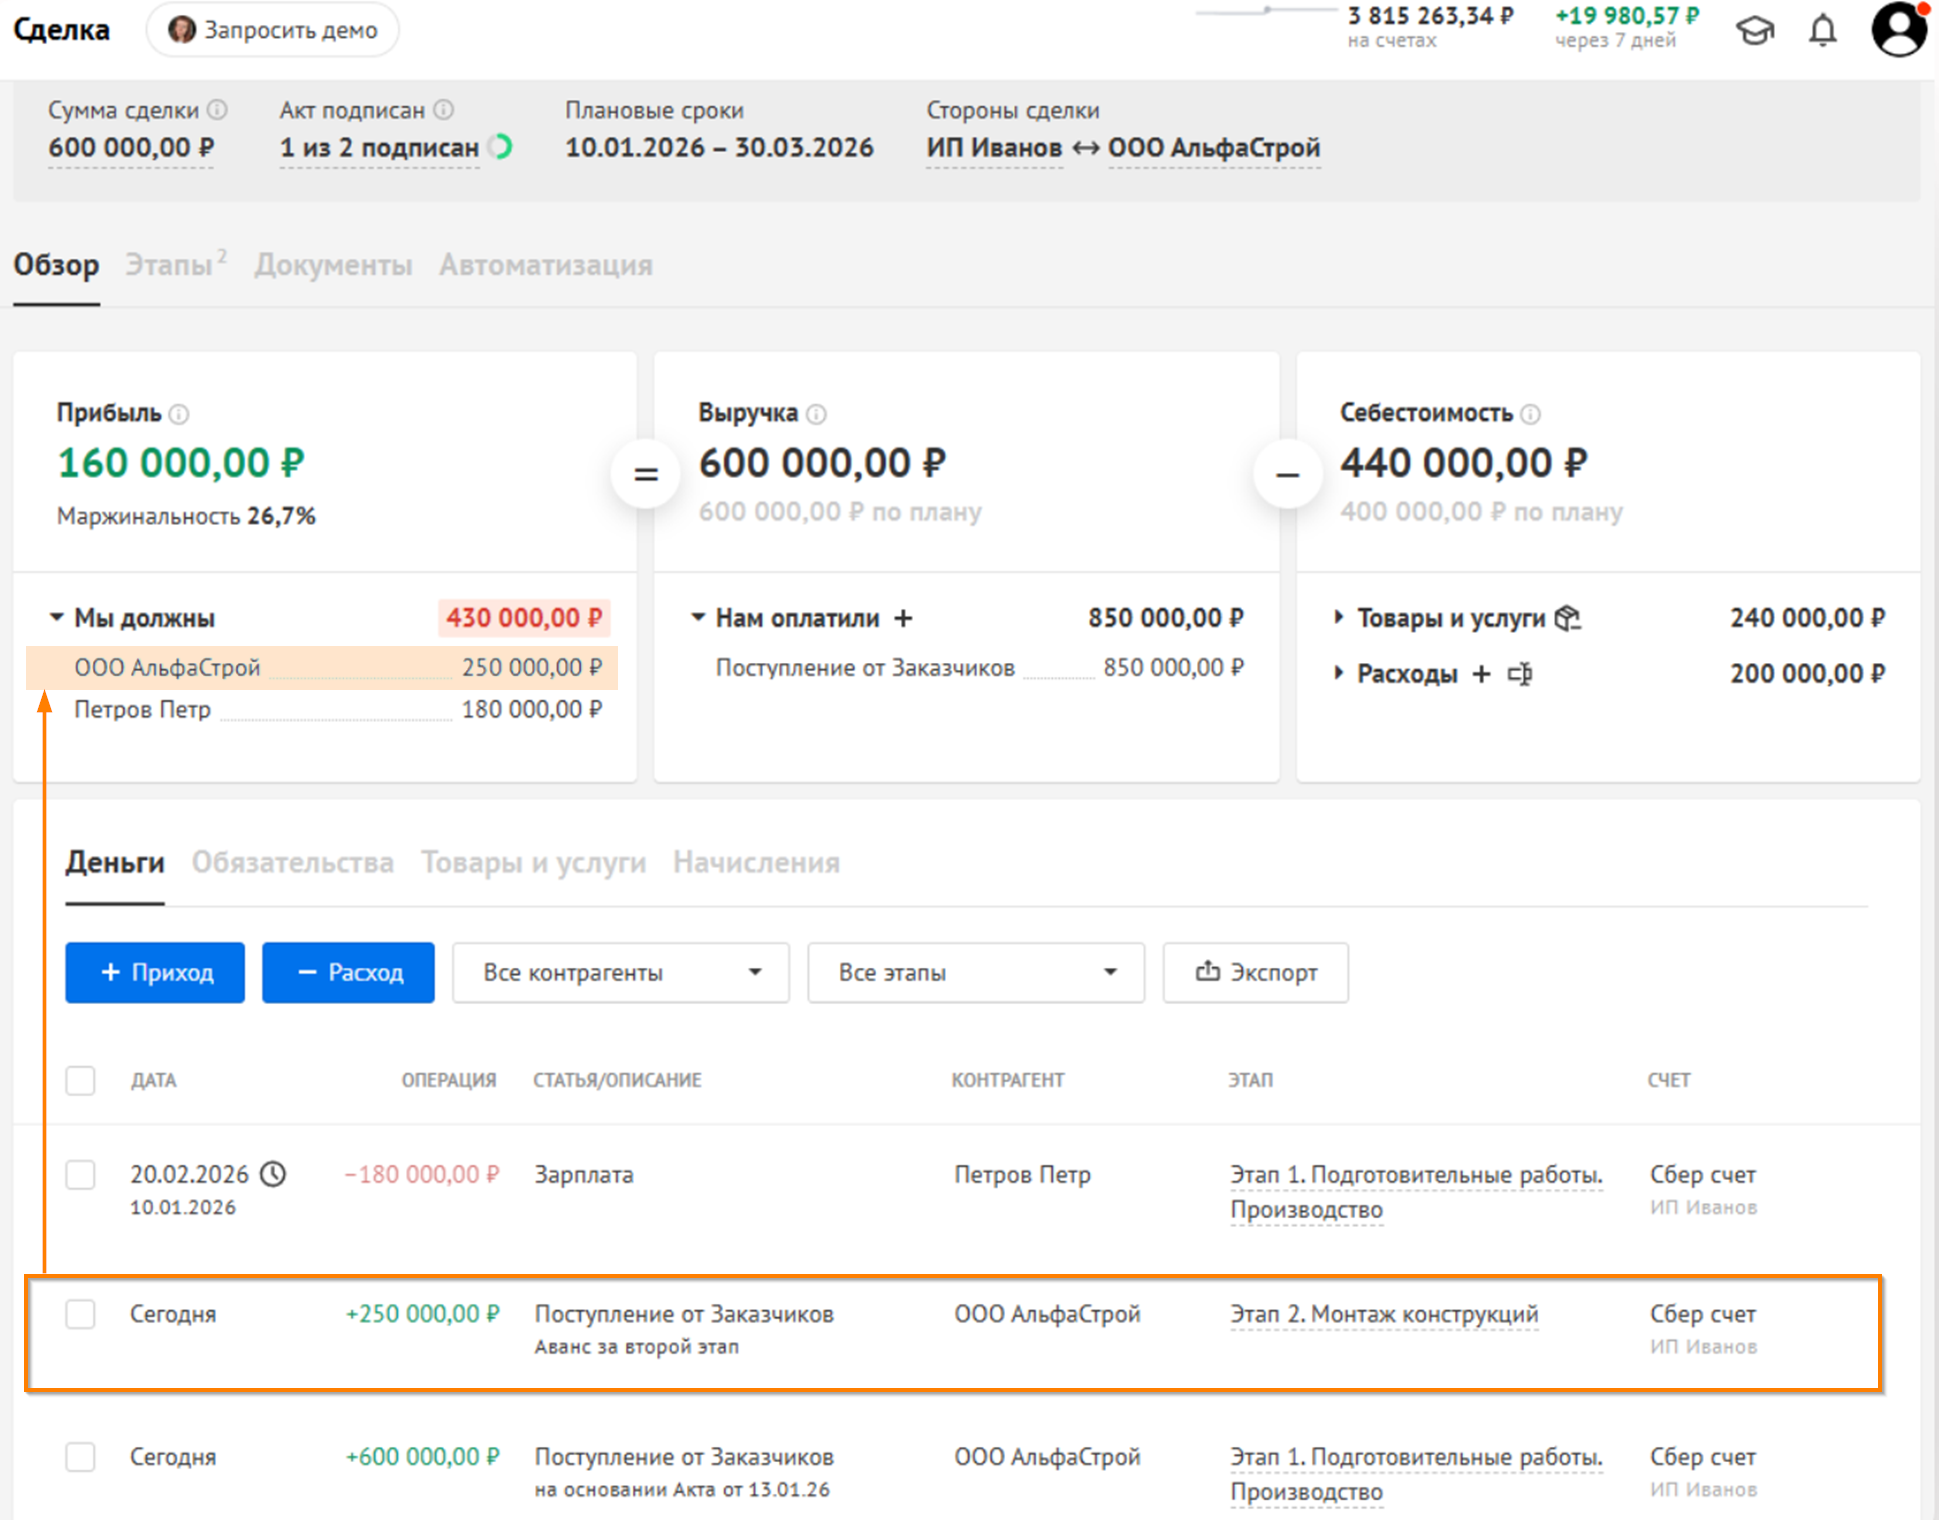Click the blue Приход button
1939x1520 pixels.
(x=155, y=972)
